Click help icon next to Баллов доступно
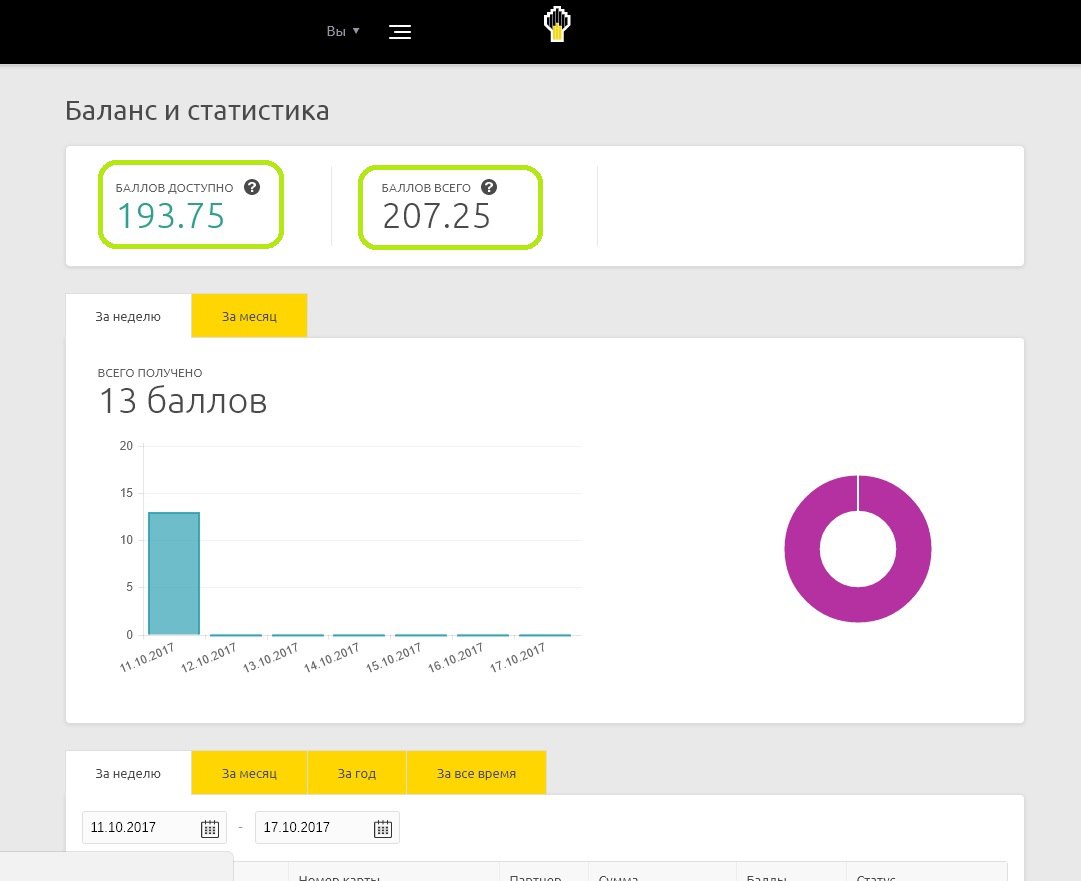Viewport: 1081px width, 881px height. click(252, 187)
